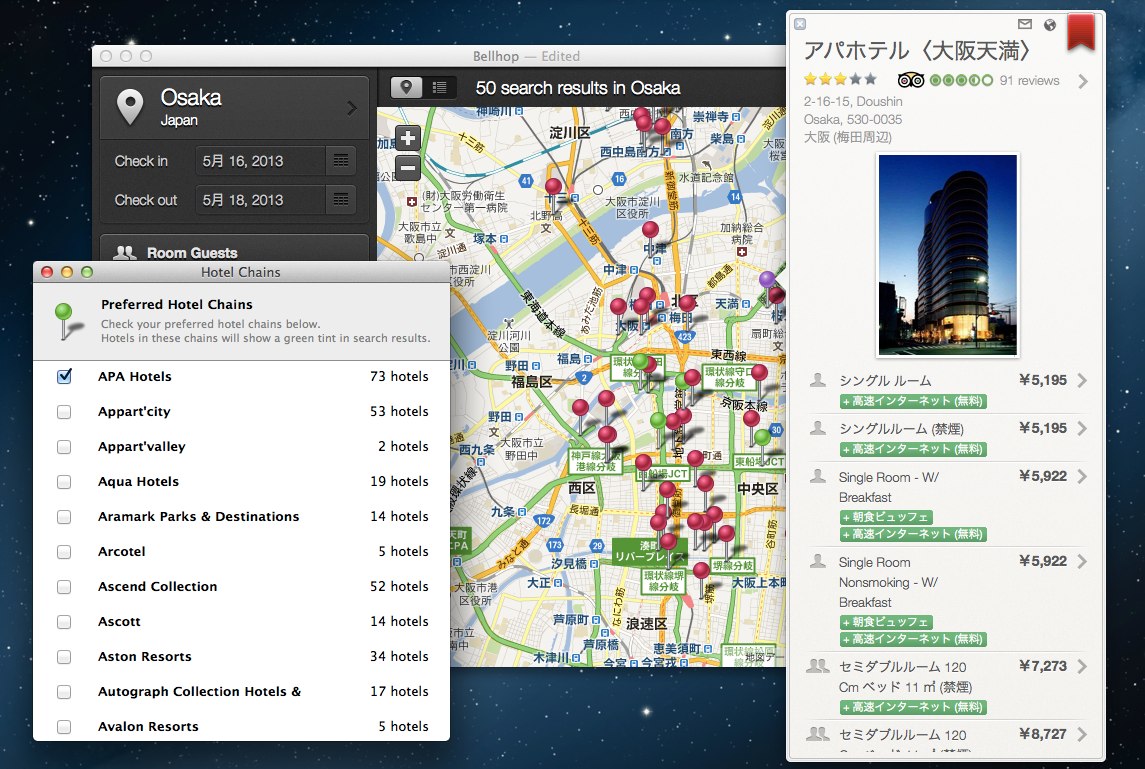Click the purple map pin
This screenshot has height=769, width=1145.
point(767,280)
